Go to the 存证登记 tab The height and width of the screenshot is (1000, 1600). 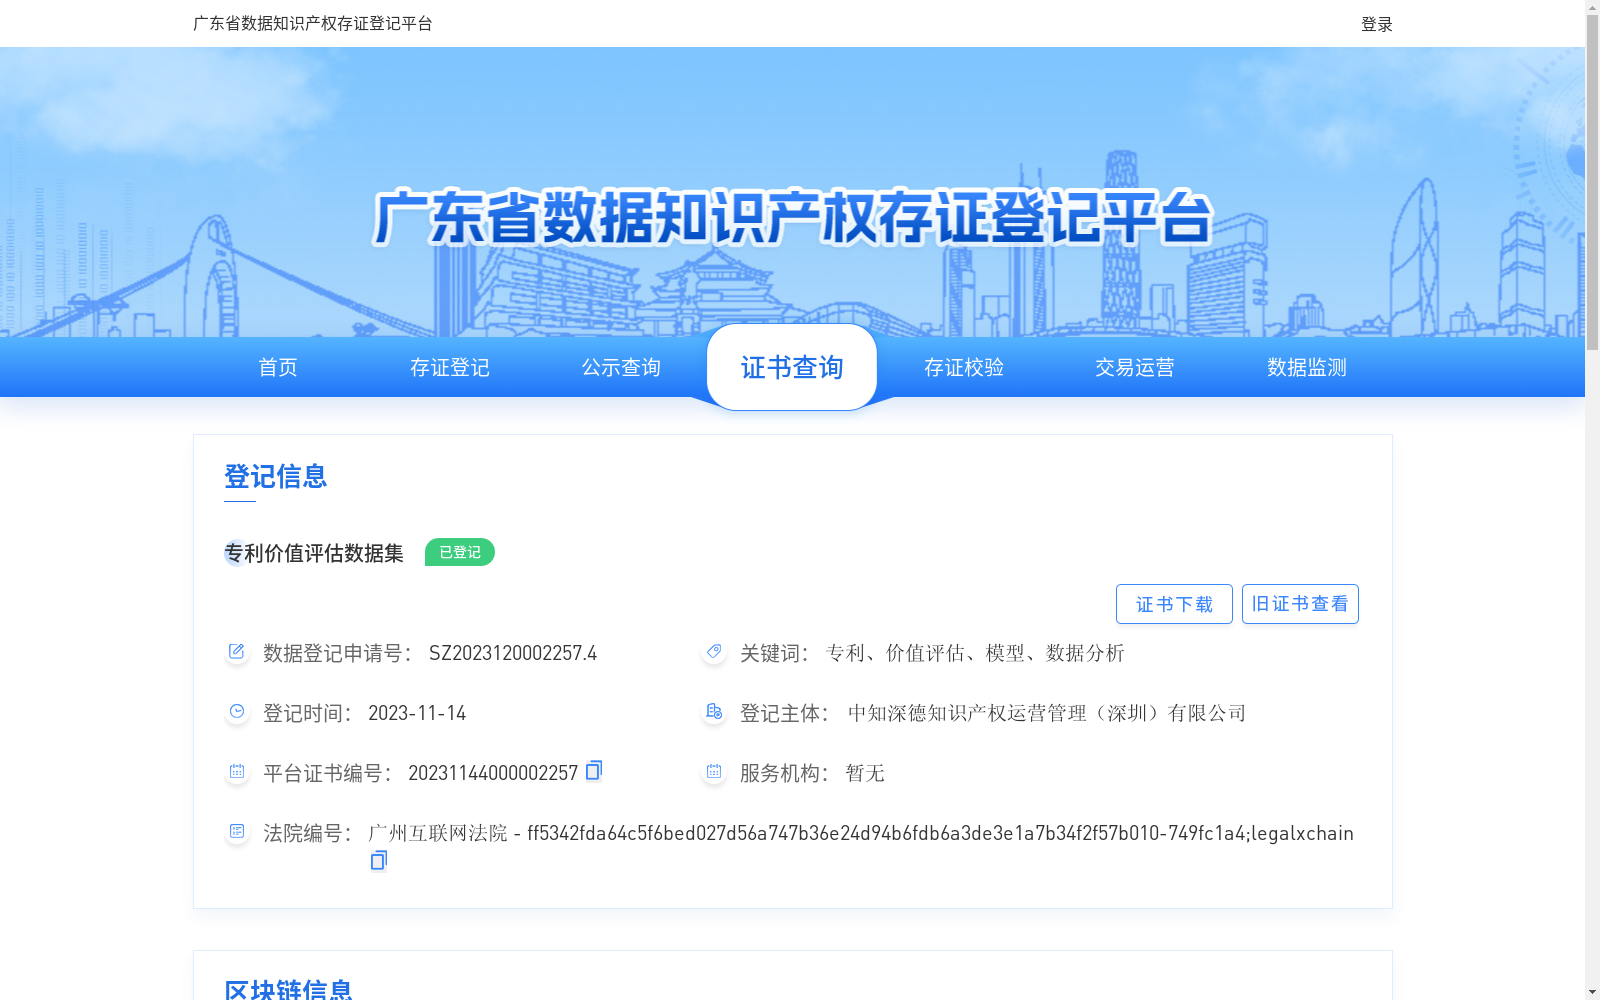(x=450, y=367)
